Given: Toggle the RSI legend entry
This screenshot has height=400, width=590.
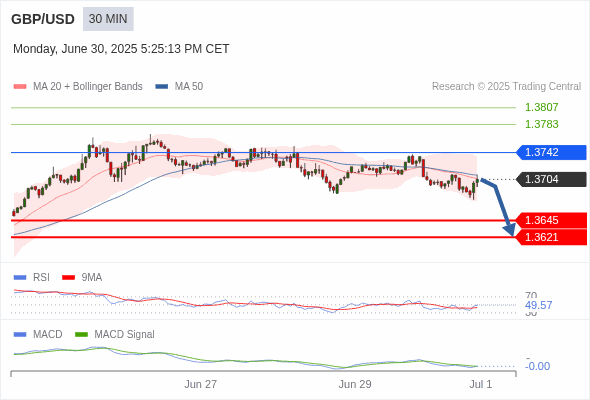Looking at the screenshot, I should (x=32, y=277).
